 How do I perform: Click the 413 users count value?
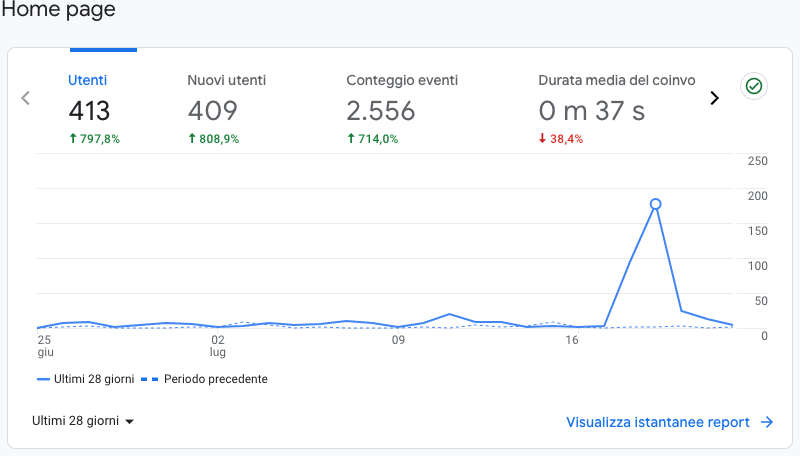89,111
